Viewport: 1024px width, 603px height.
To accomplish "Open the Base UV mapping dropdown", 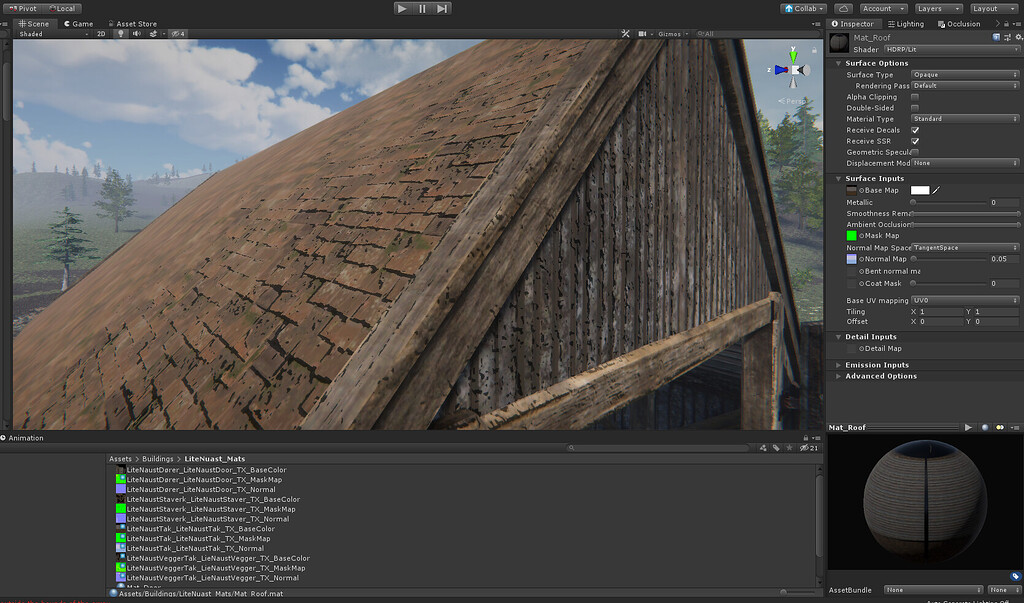I will coord(963,300).
